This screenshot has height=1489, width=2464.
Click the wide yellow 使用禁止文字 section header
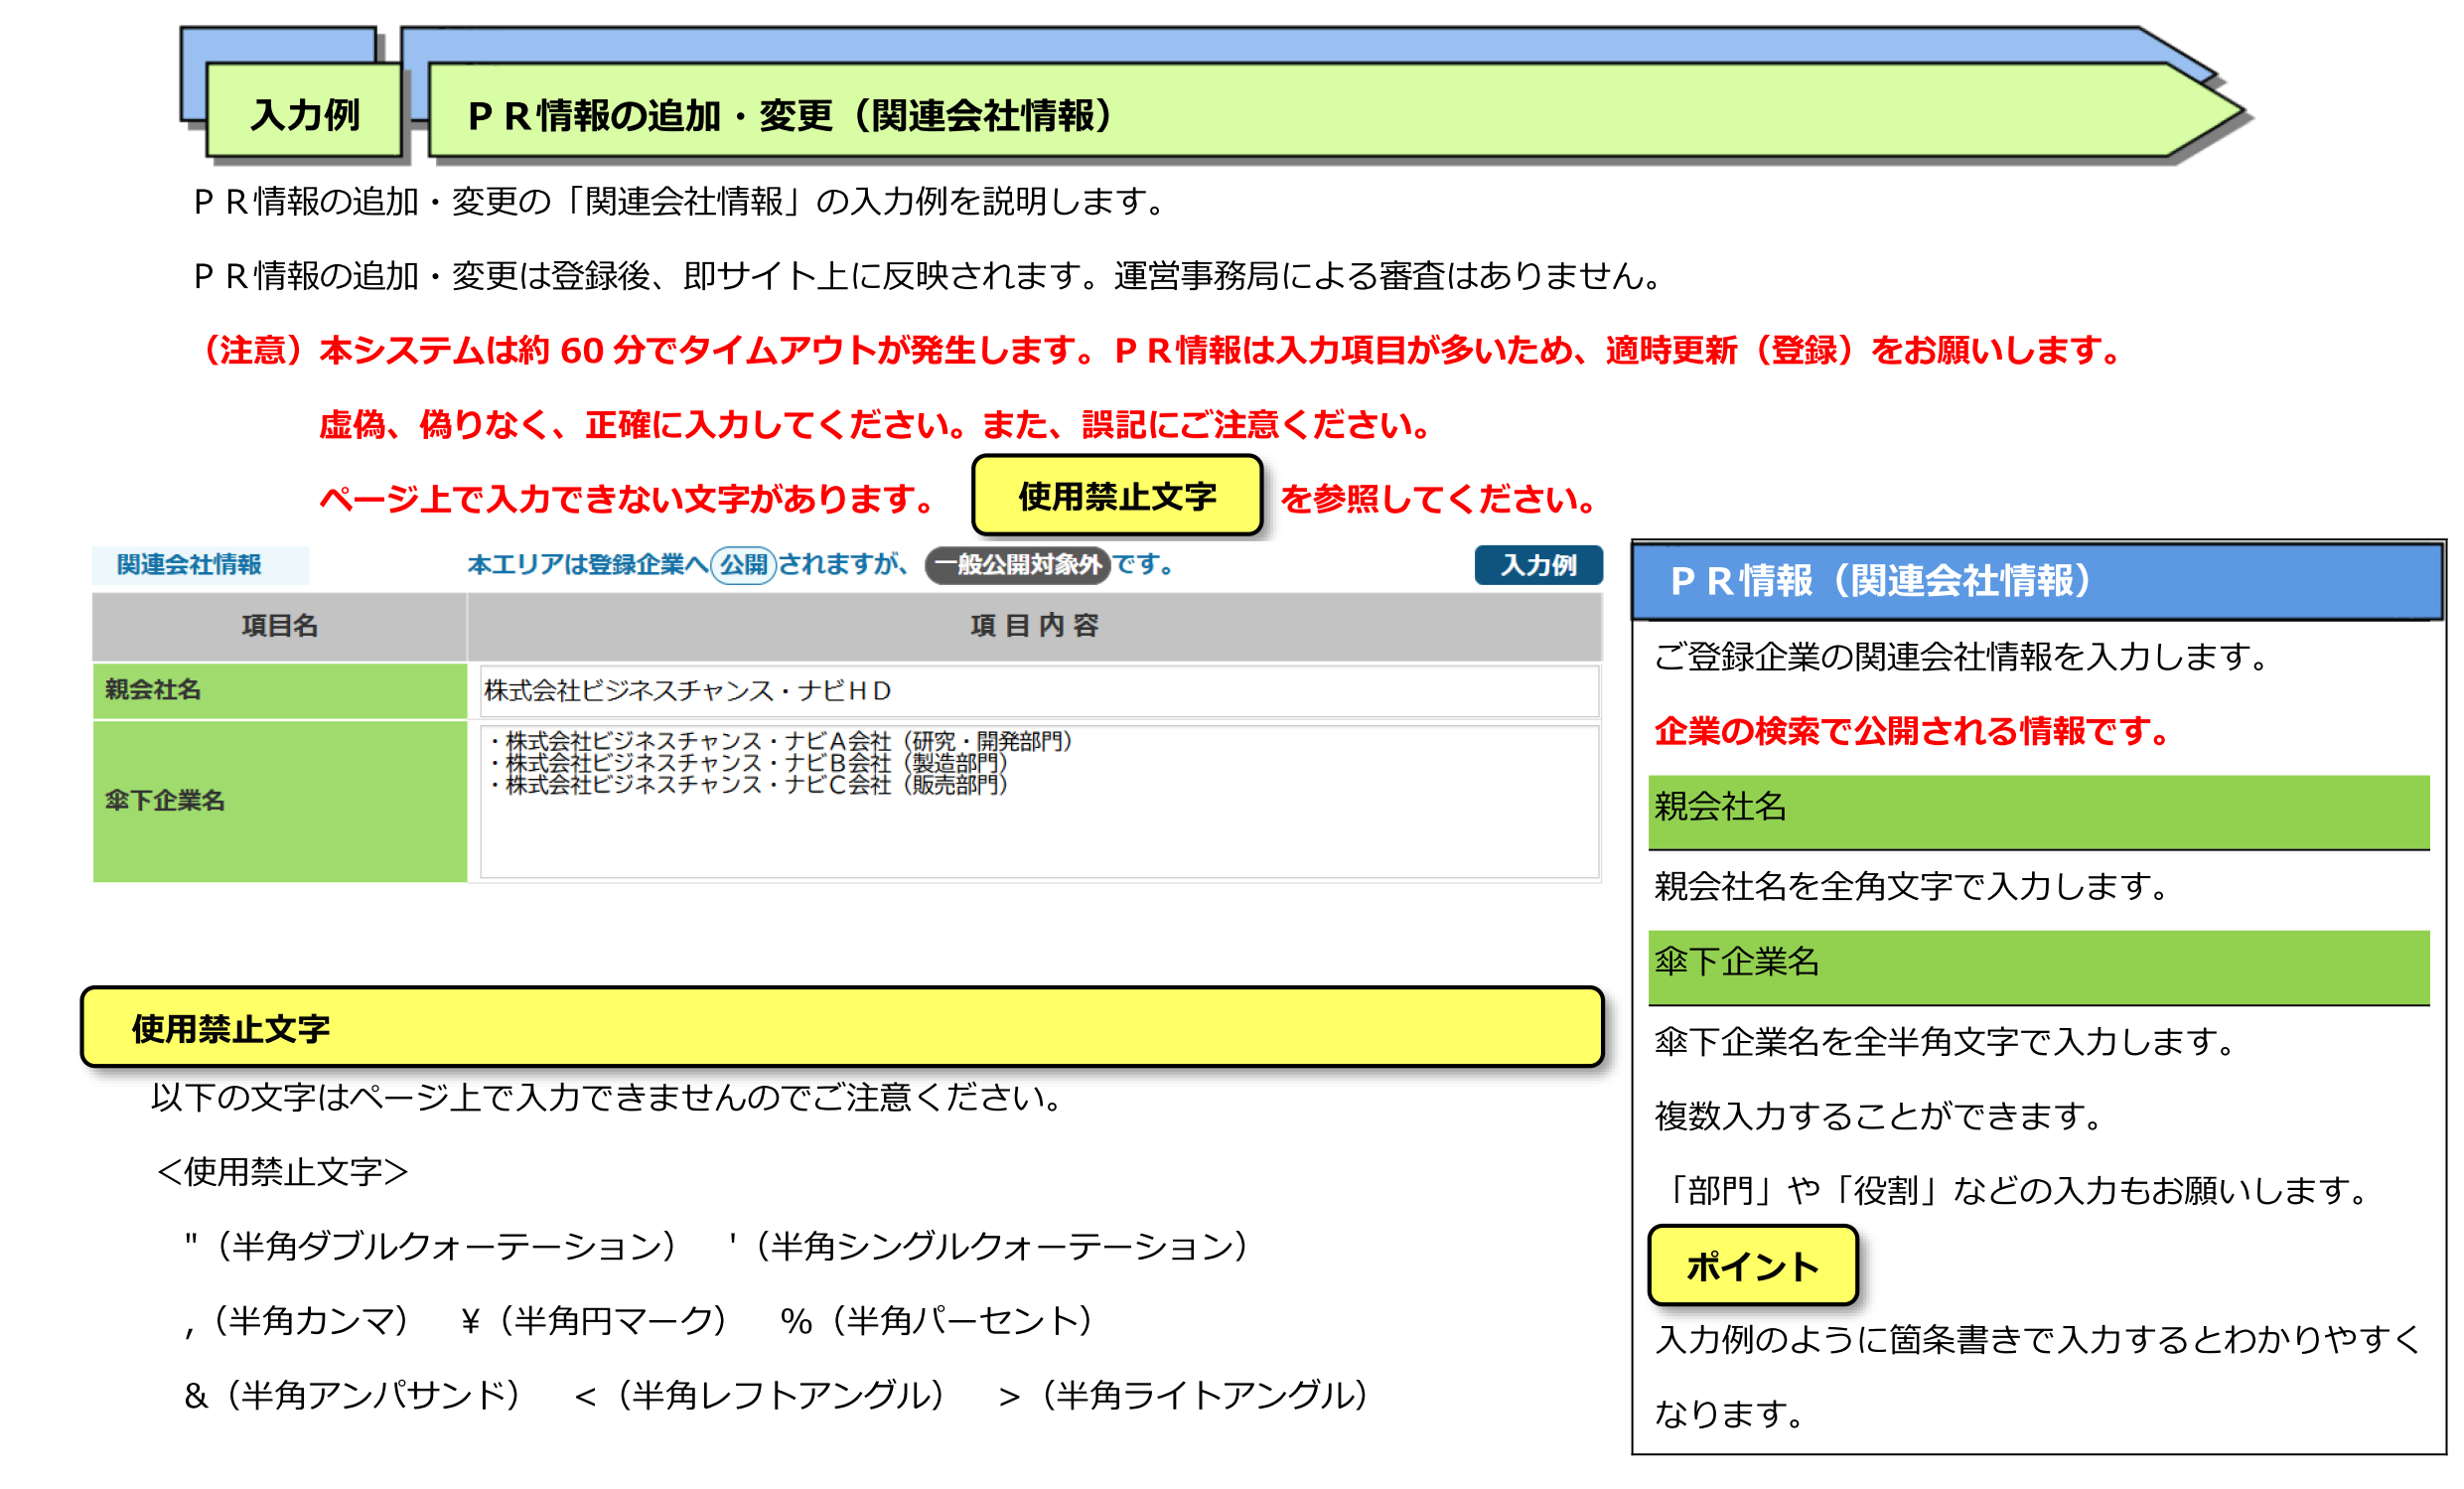842,1027
